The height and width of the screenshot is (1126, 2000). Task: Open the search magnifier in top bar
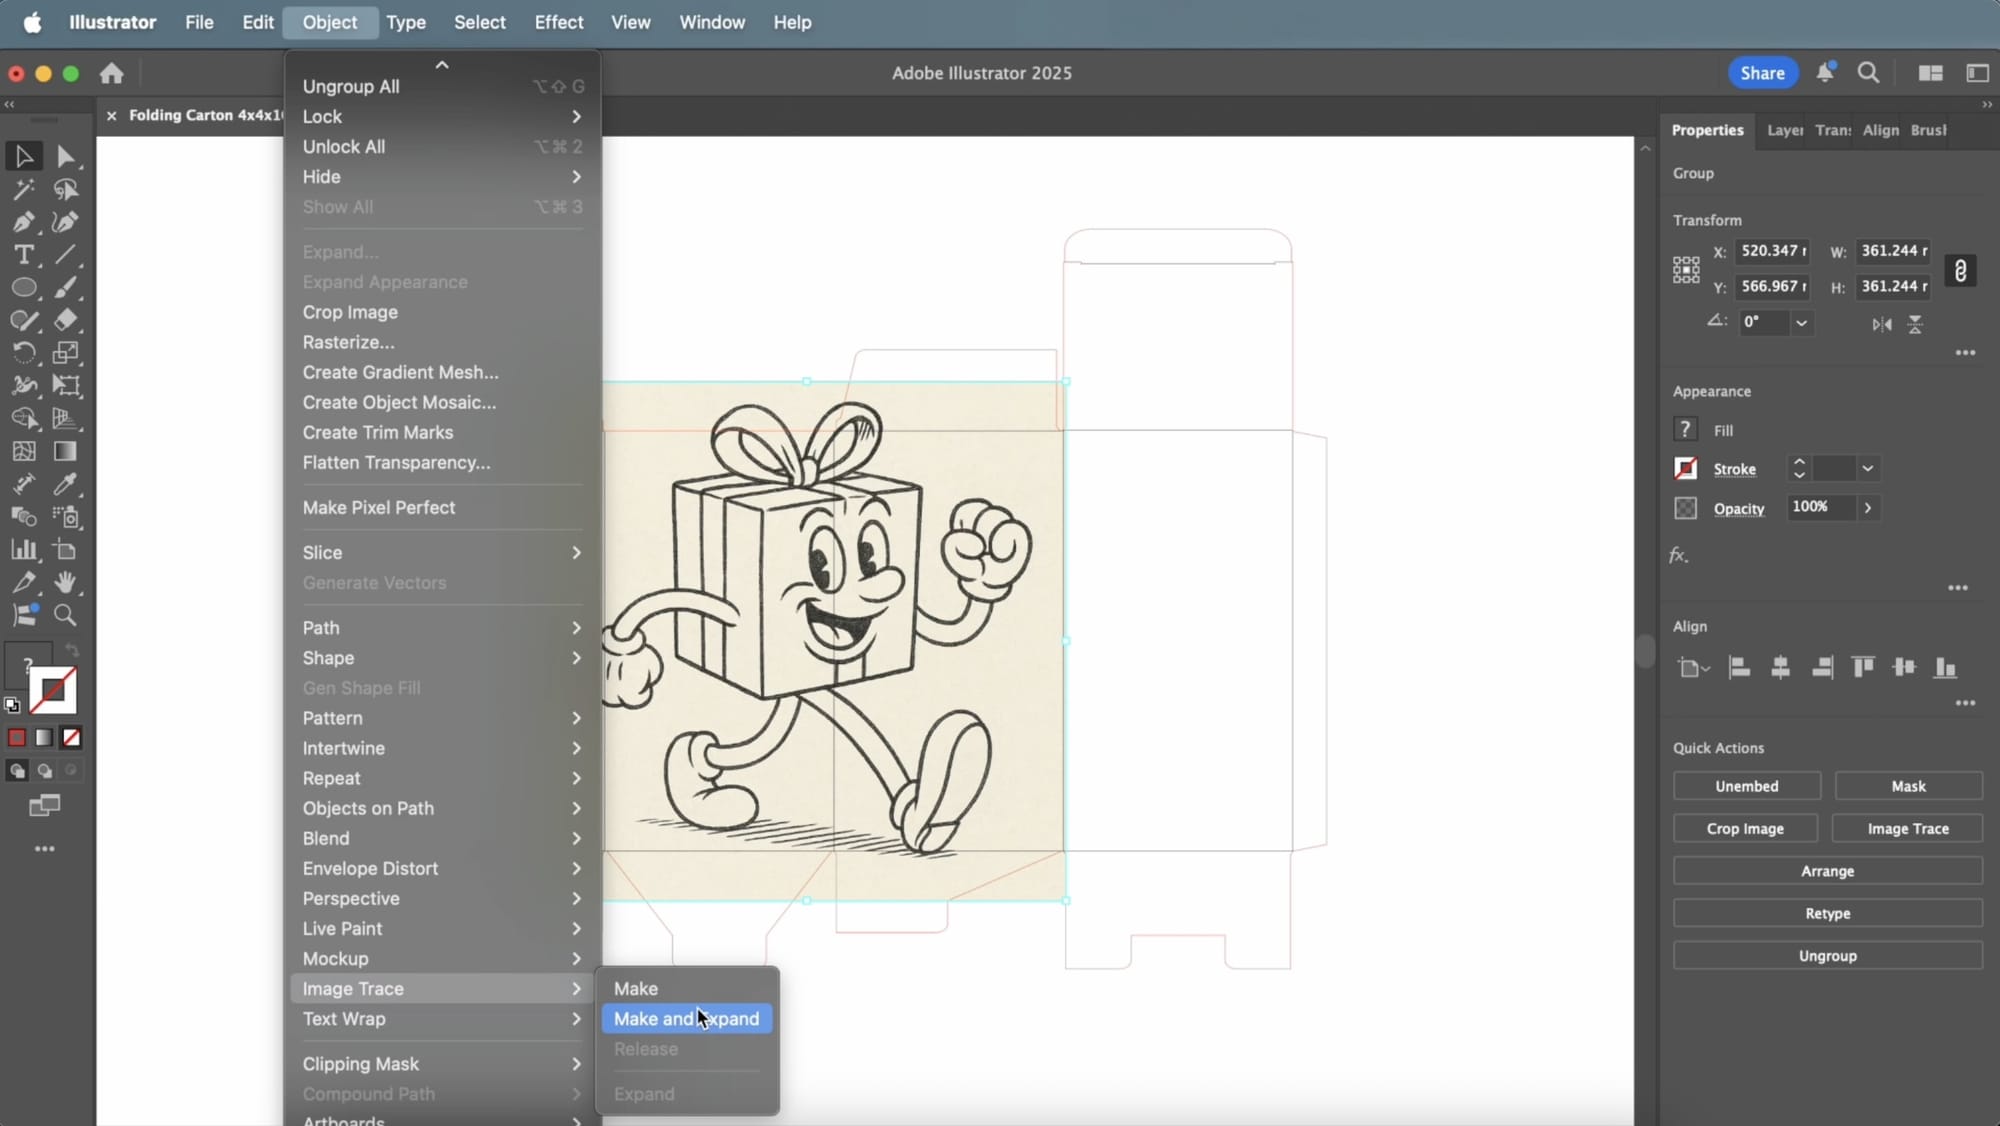[x=1868, y=73]
